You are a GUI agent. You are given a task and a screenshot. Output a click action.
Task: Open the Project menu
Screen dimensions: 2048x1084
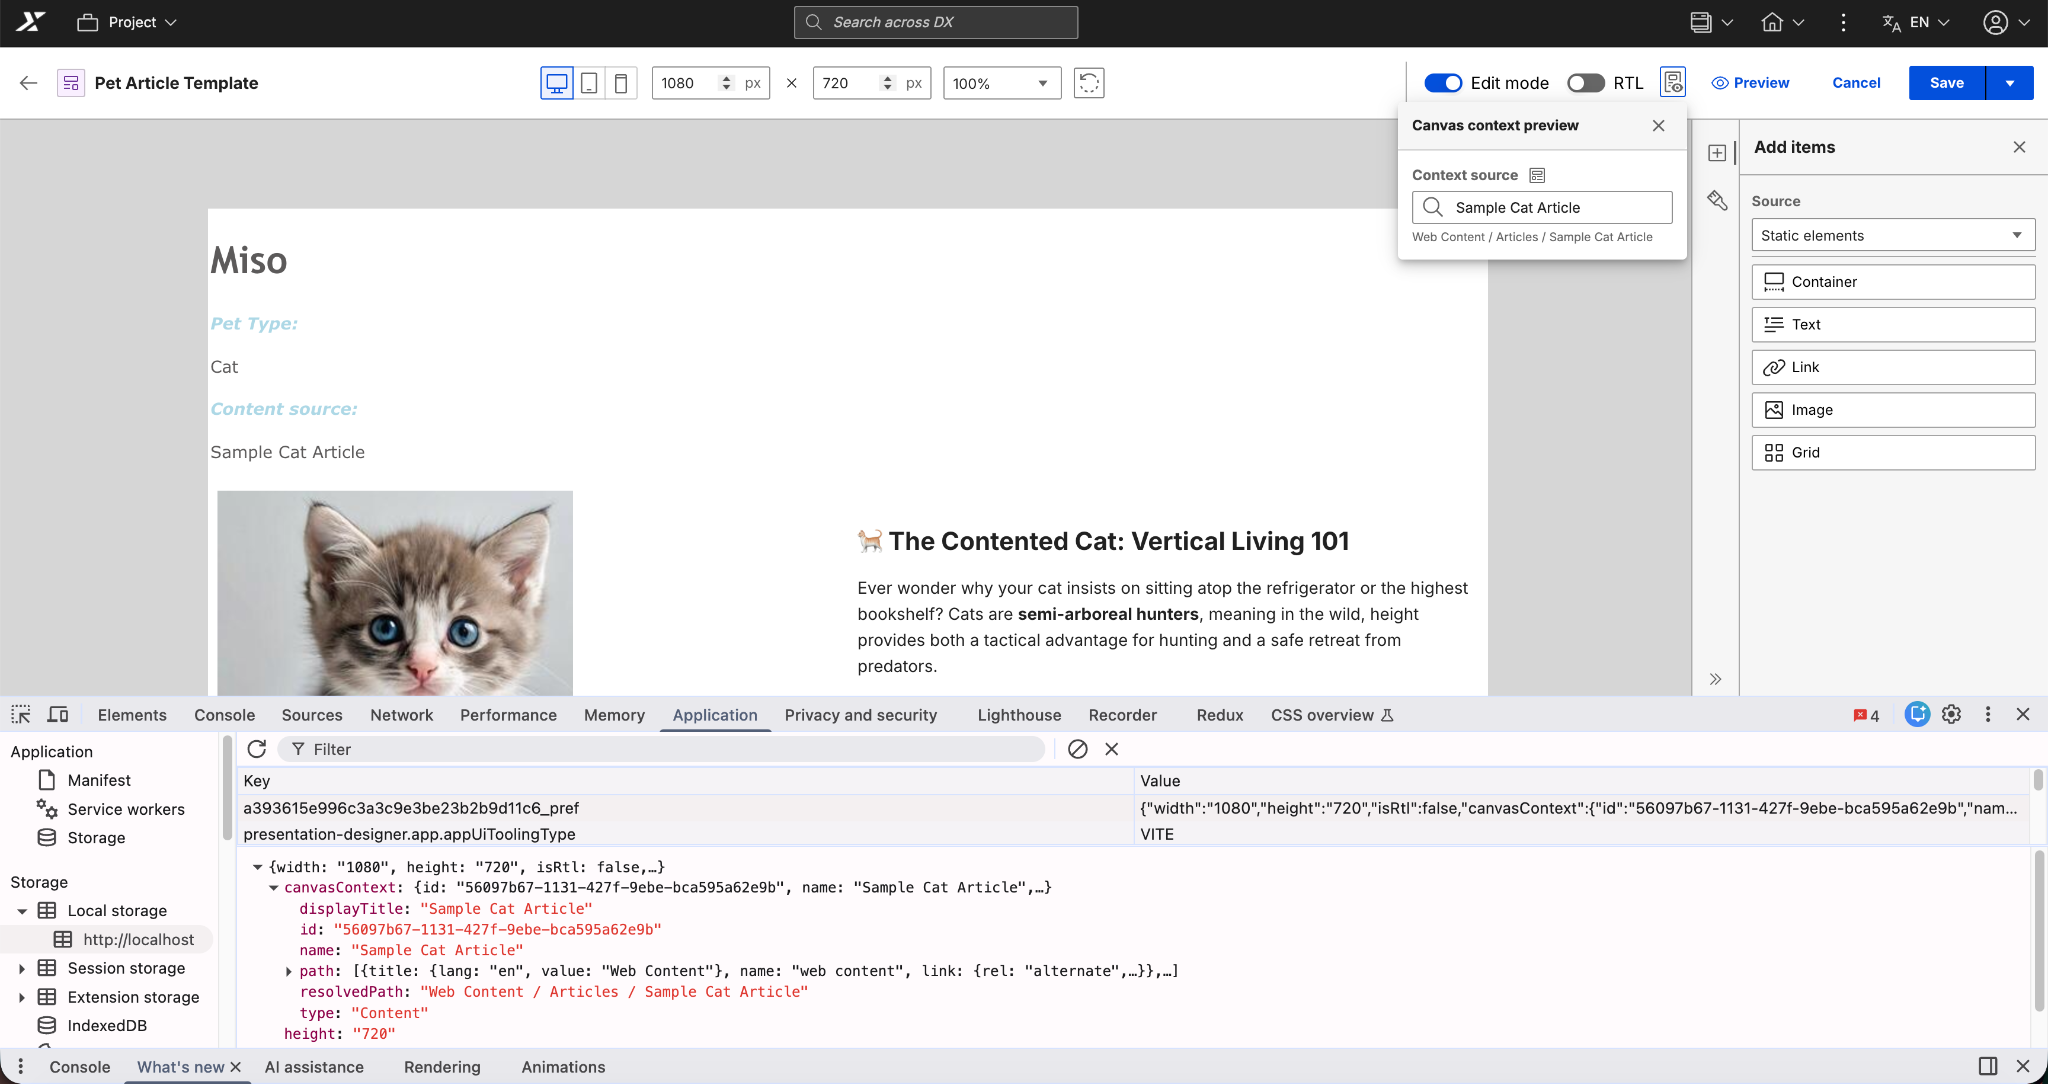tap(128, 22)
